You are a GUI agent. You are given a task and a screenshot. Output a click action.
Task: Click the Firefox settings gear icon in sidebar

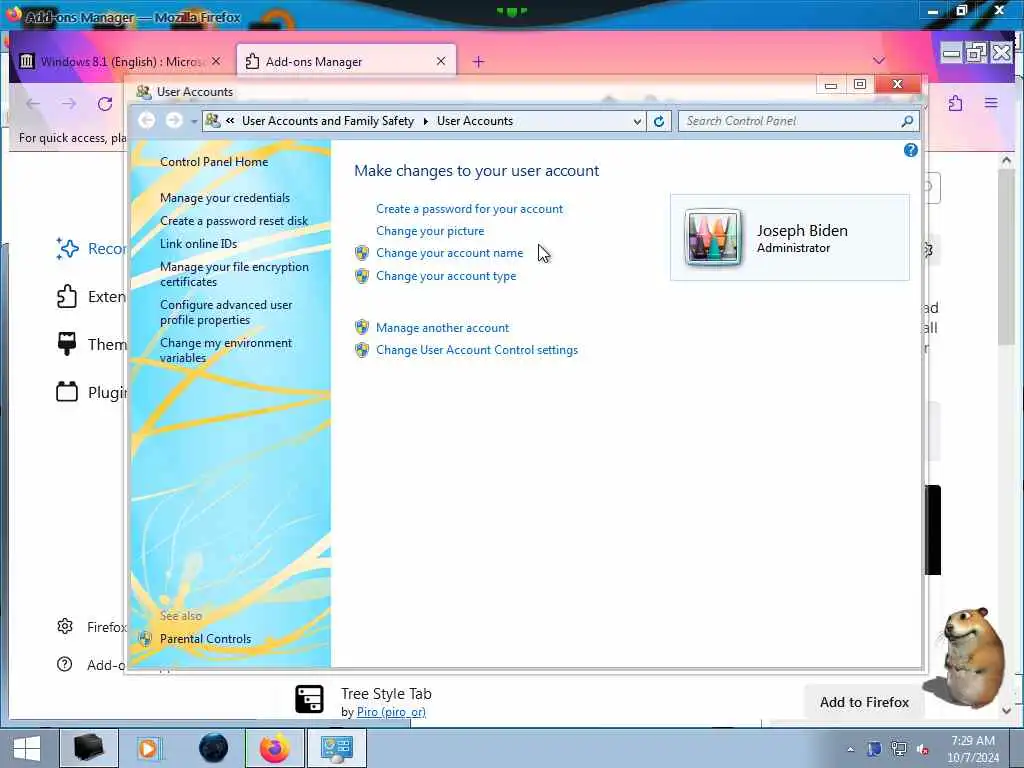65,627
